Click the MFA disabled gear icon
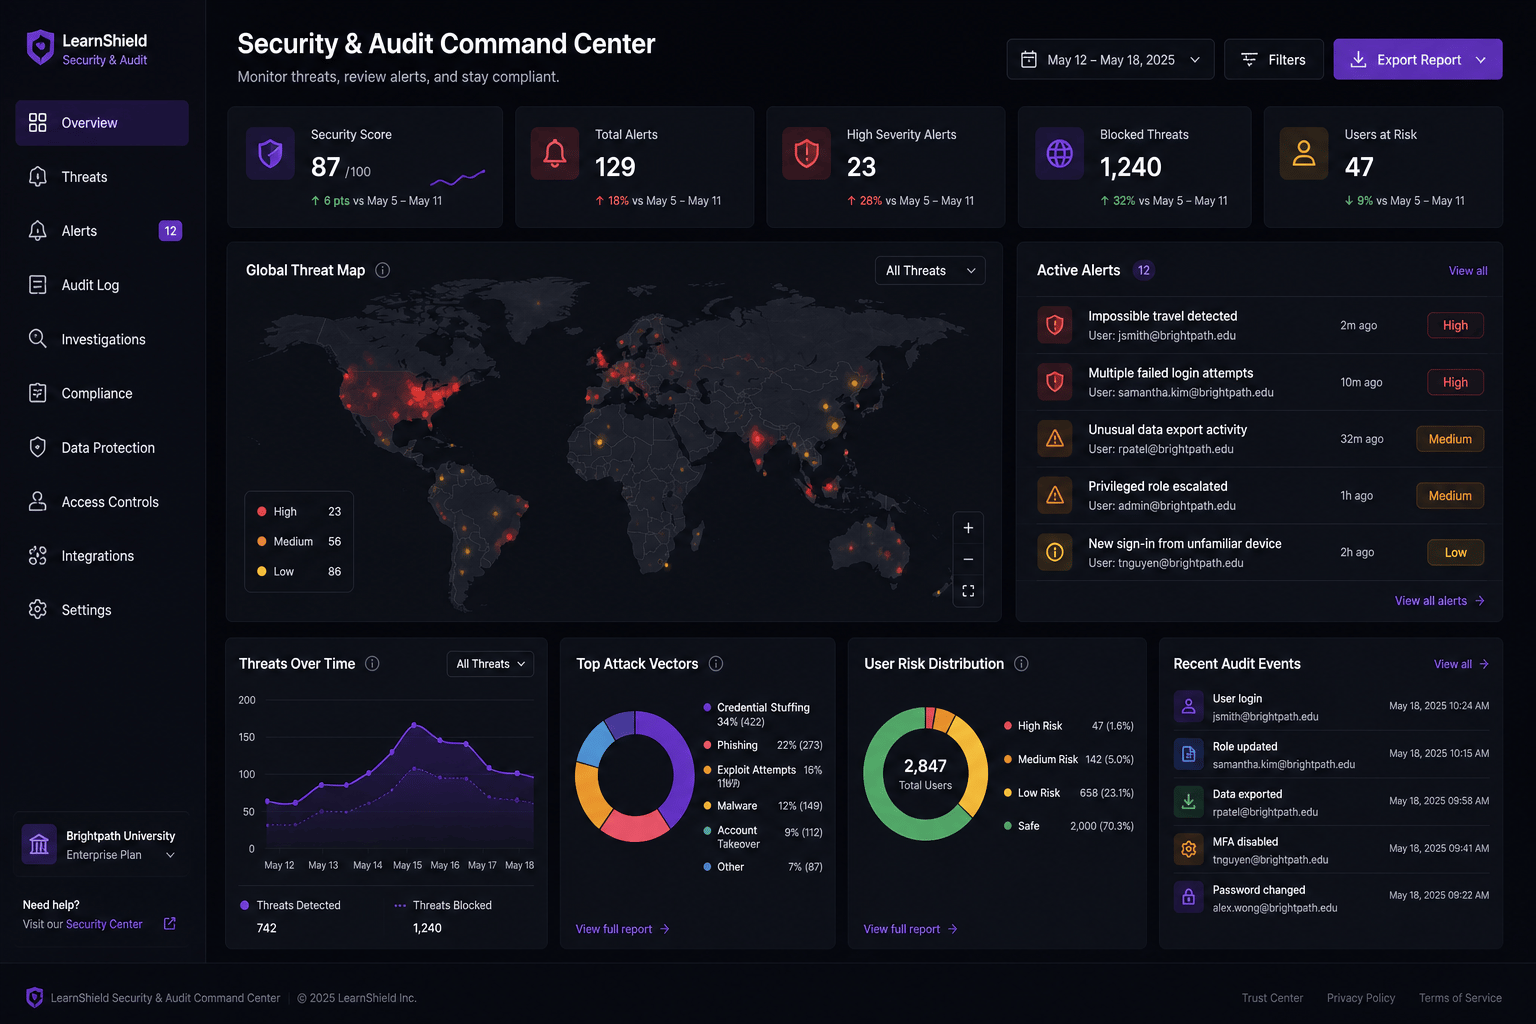The height and width of the screenshot is (1024, 1536). pos(1189,849)
